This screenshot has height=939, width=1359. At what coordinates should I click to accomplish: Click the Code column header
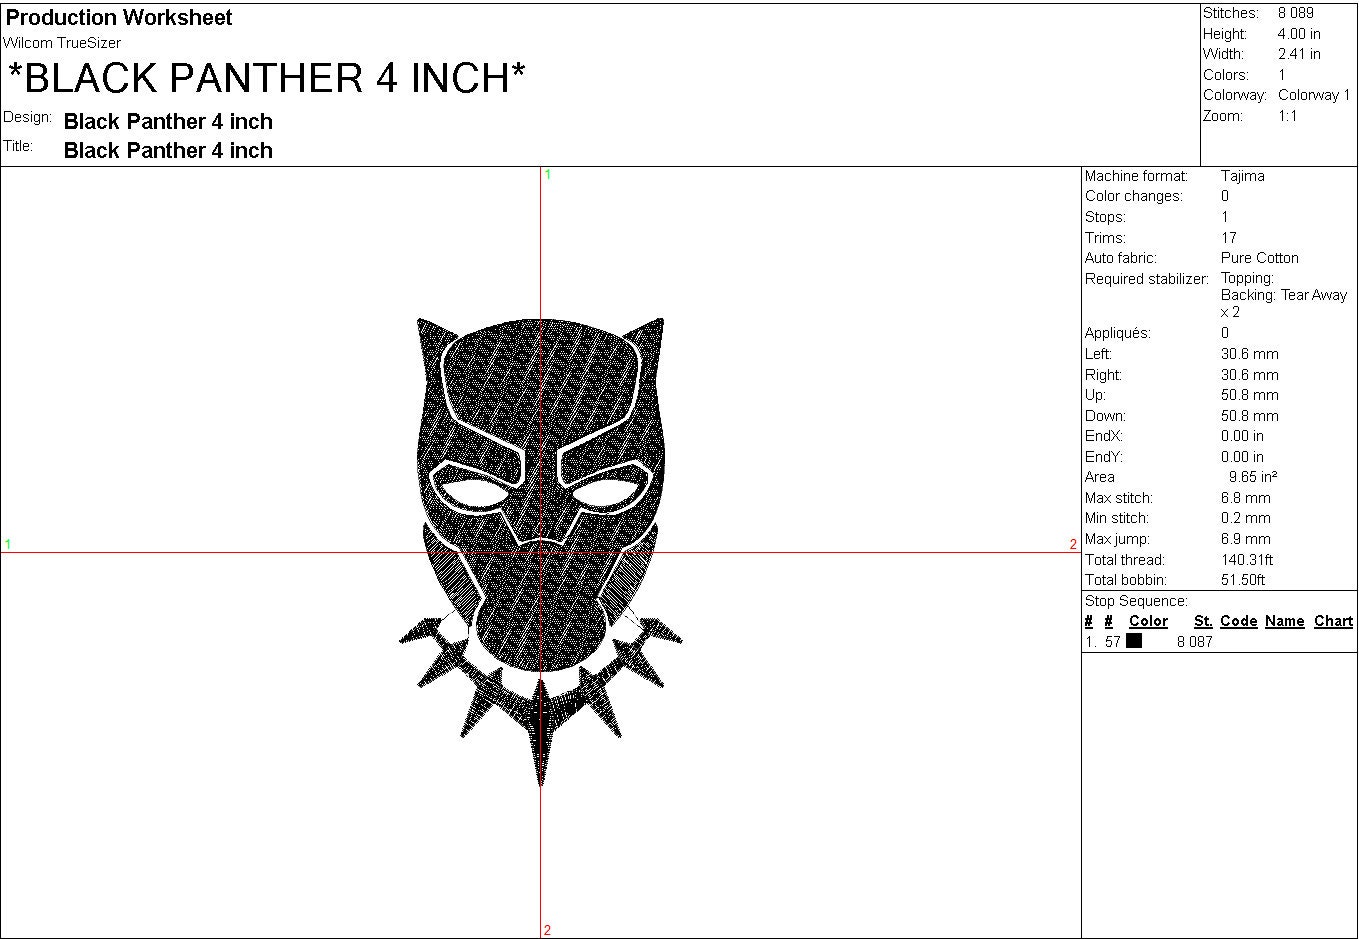click(1239, 621)
